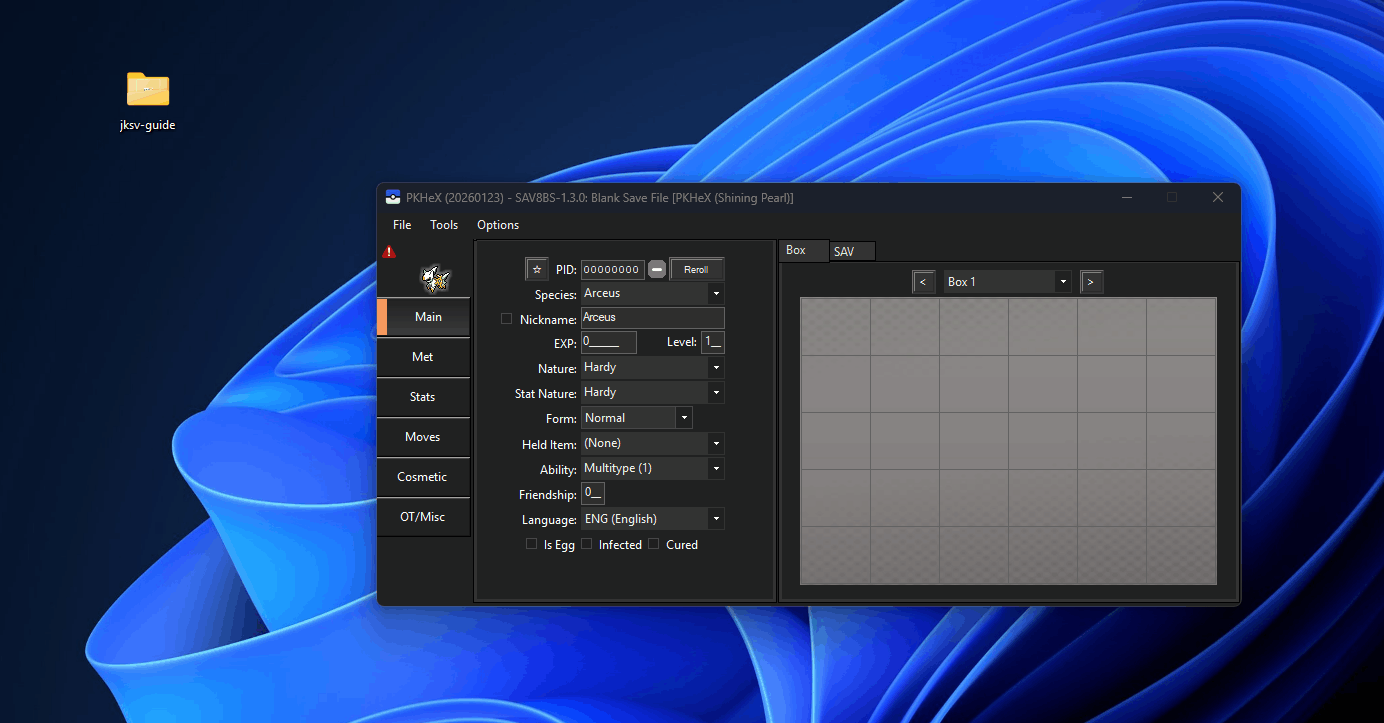This screenshot has height=723, width=1384.
Task: Check the Is Egg checkbox
Action: point(532,544)
